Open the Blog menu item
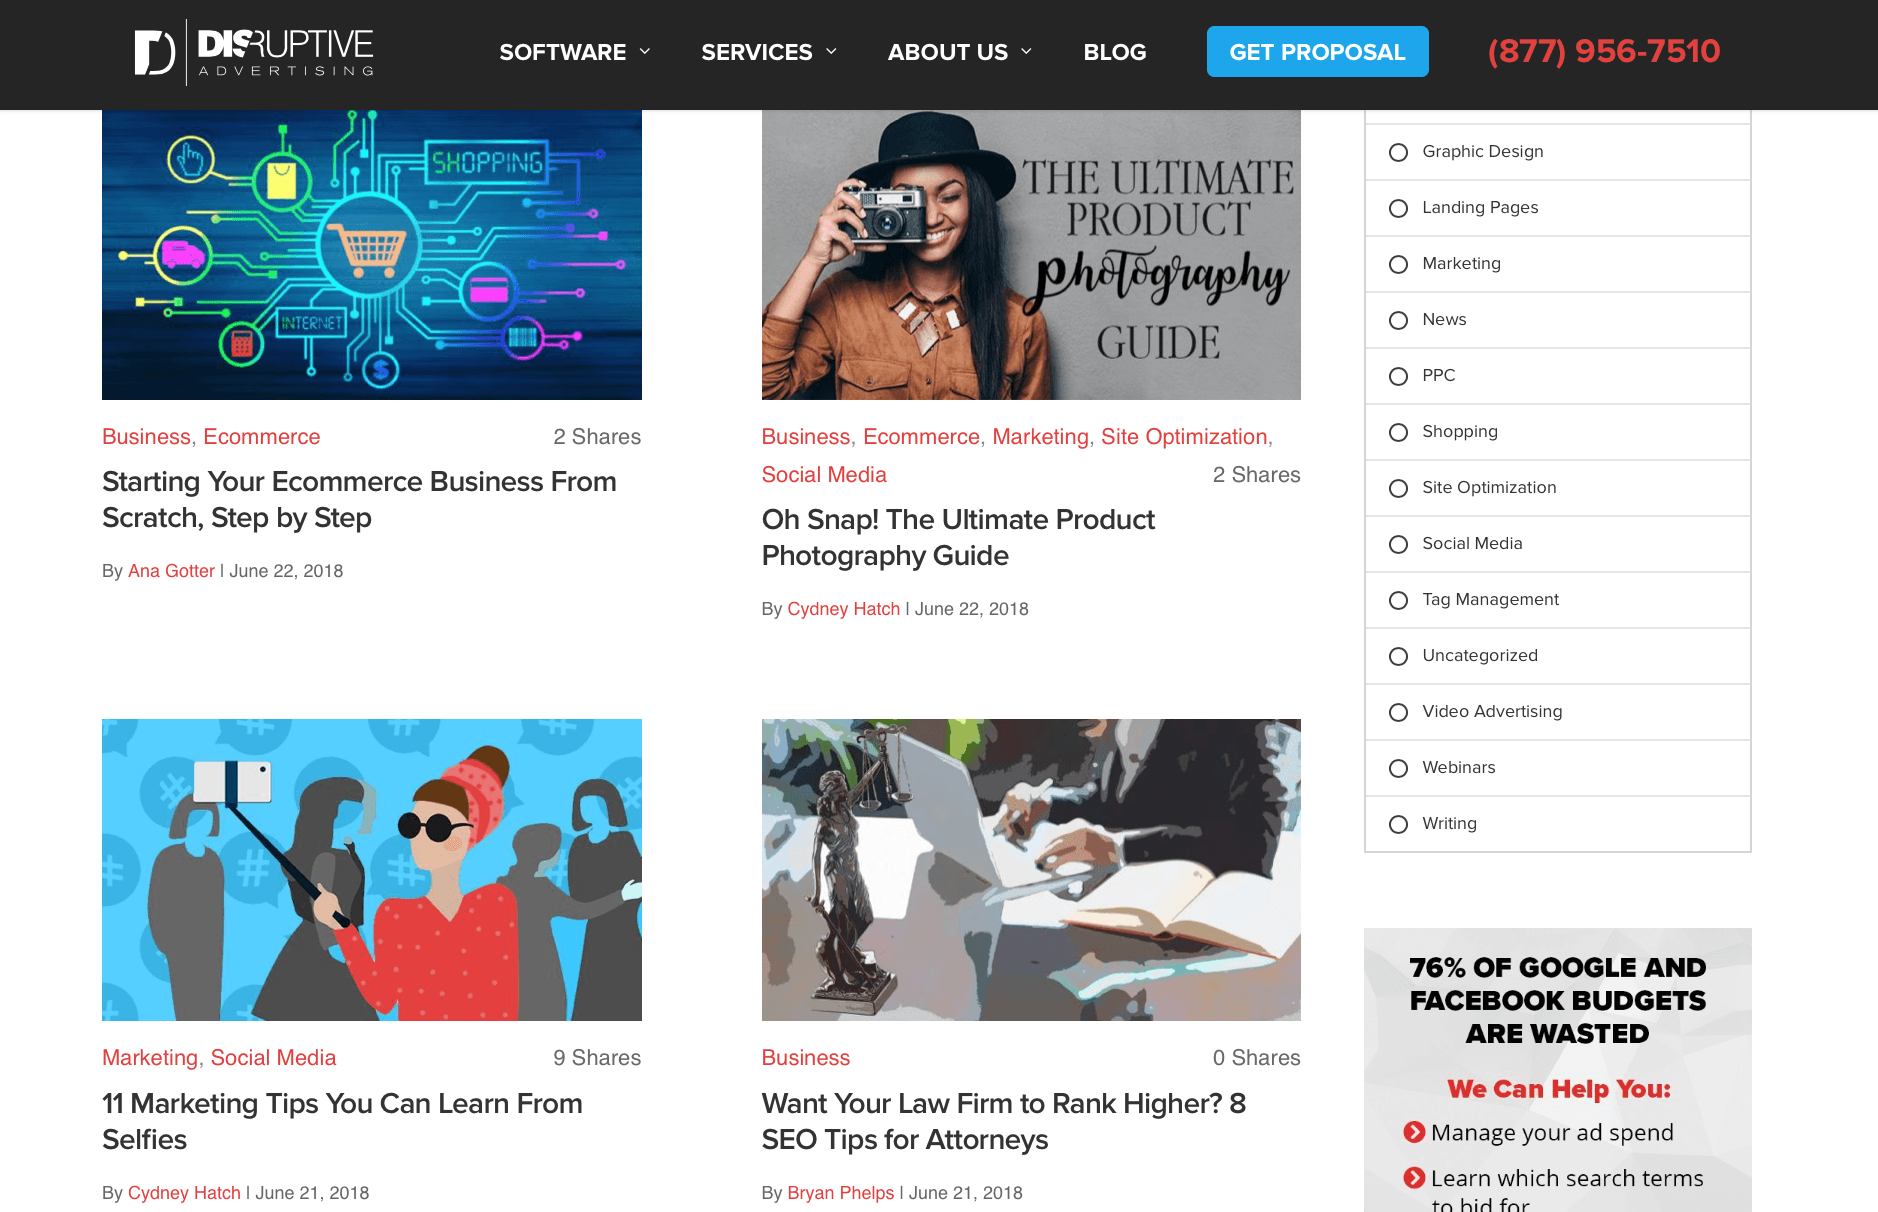Viewport: 1878px width, 1212px height. (x=1115, y=52)
